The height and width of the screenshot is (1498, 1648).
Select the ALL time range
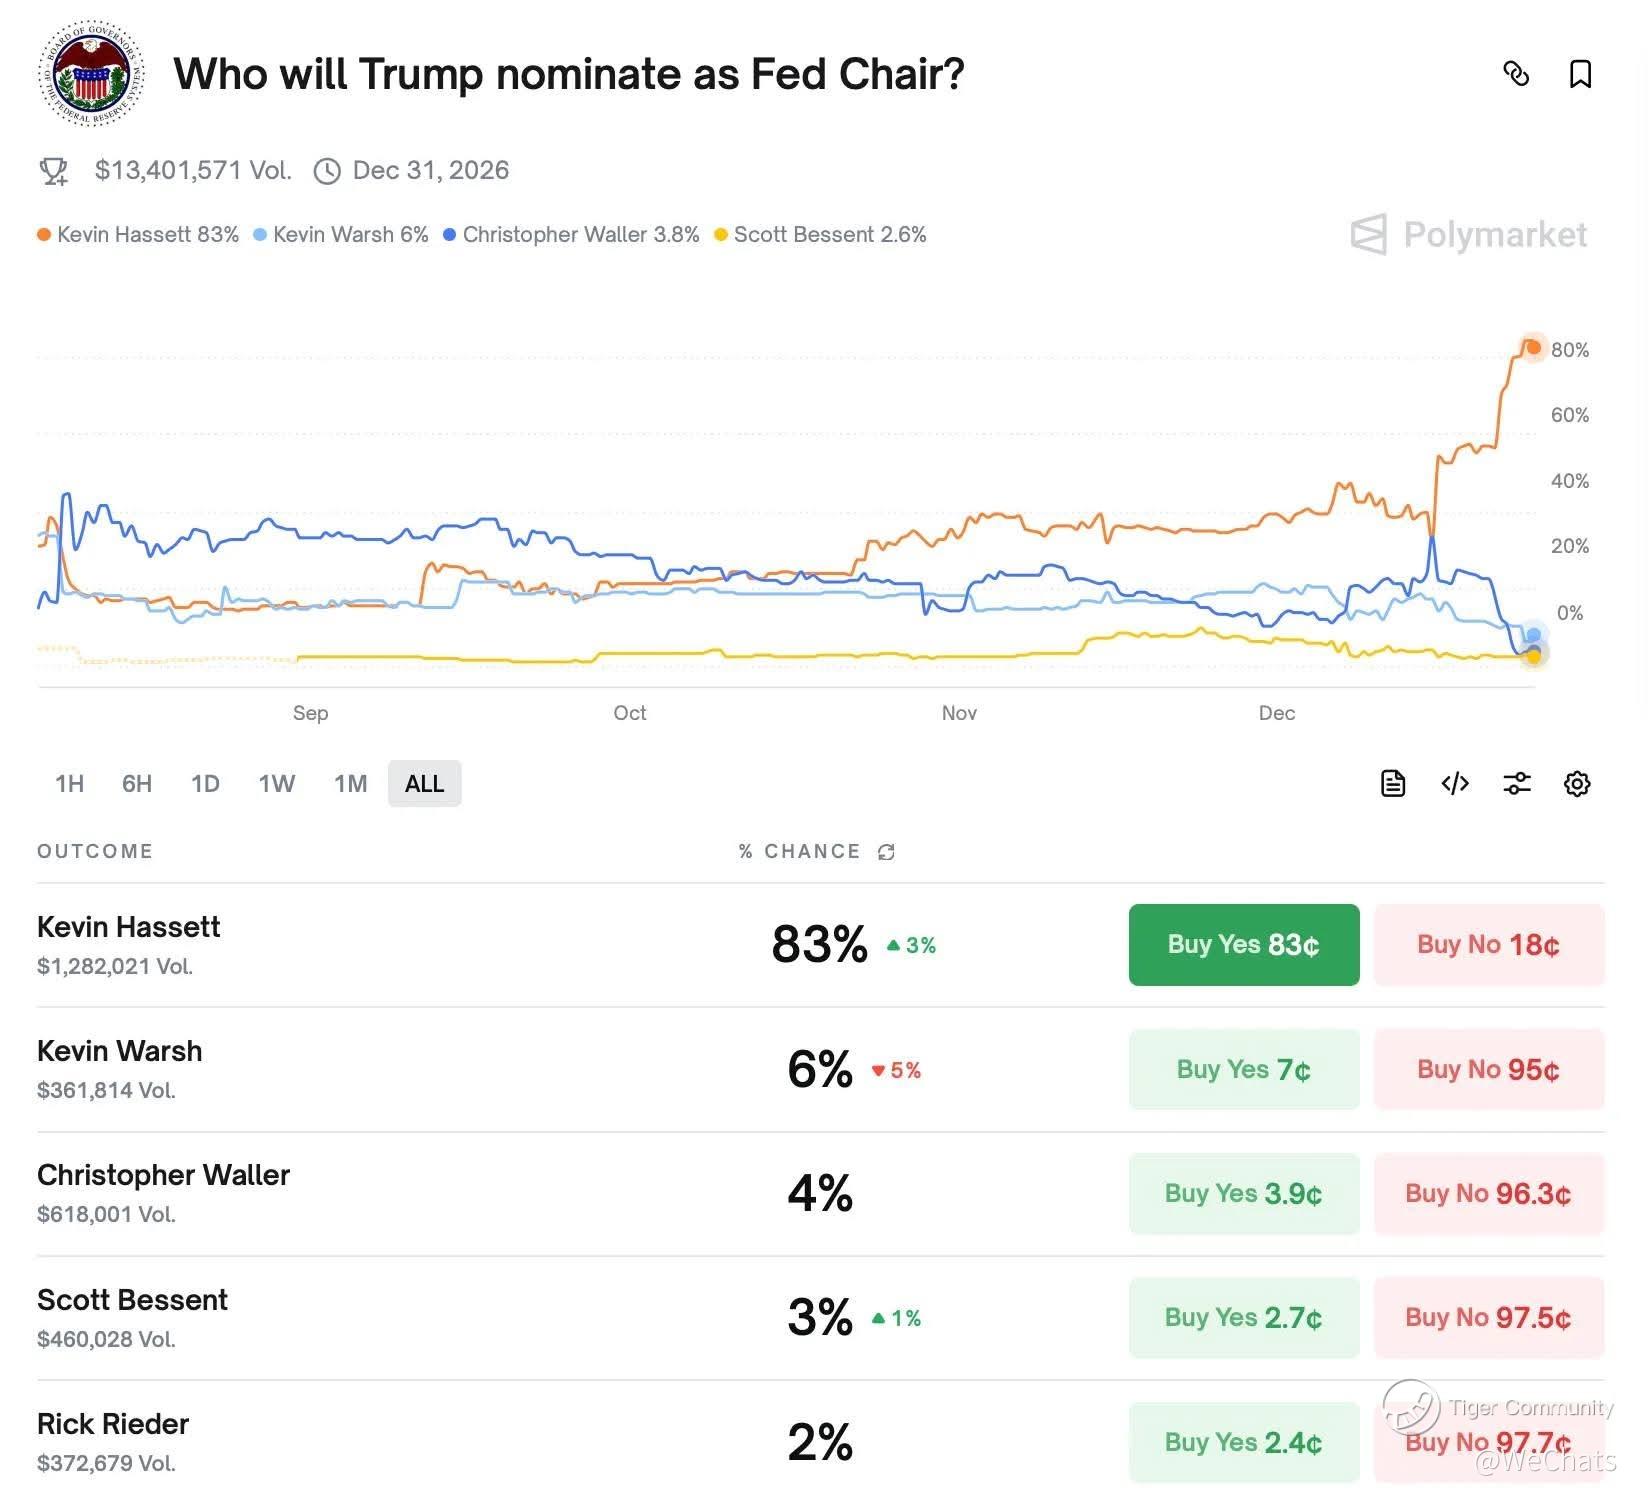424,783
